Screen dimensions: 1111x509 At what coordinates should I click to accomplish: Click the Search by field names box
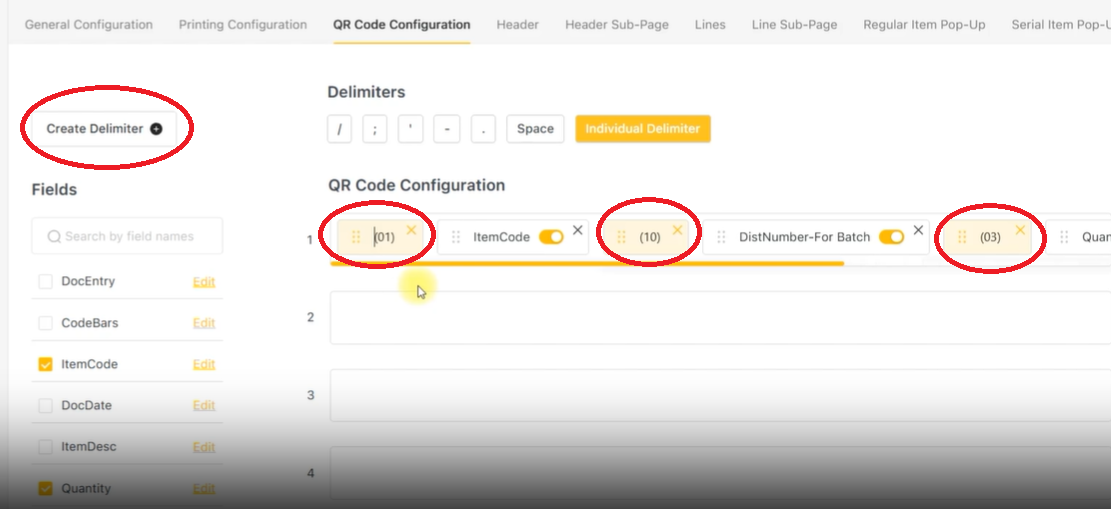pyautogui.click(x=128, y=237)
